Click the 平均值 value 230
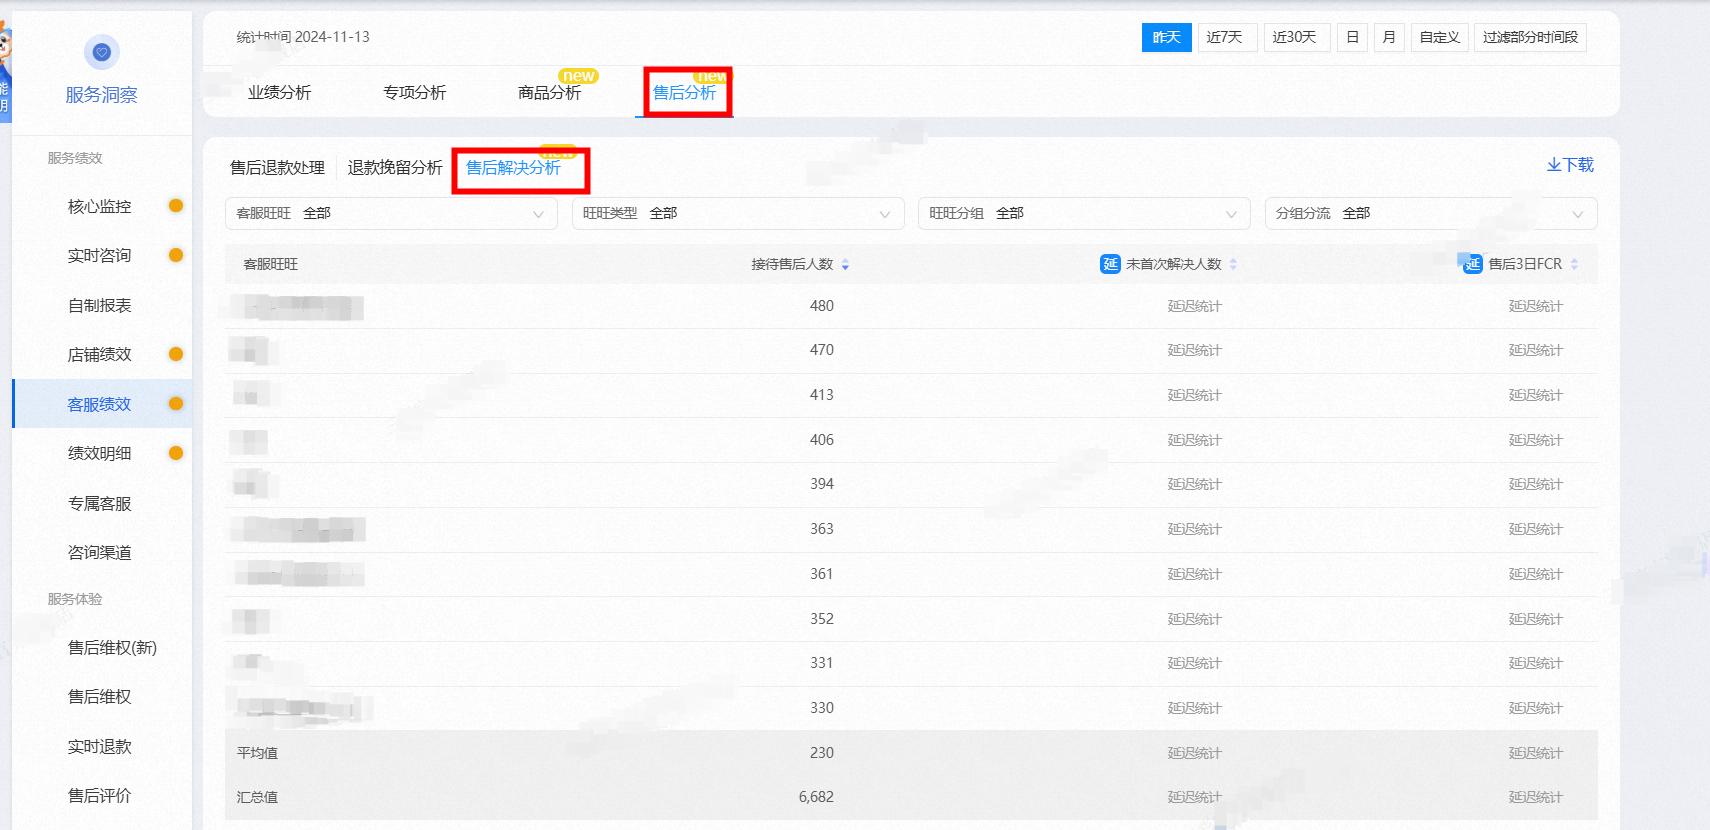 (x=822, y=753)
